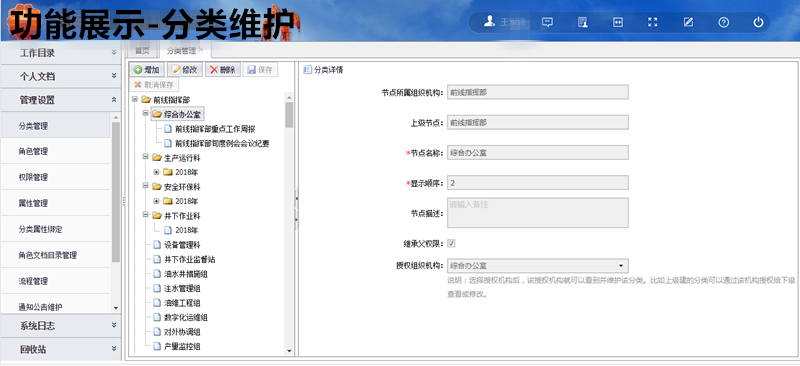
Task: Open 分类管理 in the sidebar
Action: pyautogui.click(x=56, y=126)
